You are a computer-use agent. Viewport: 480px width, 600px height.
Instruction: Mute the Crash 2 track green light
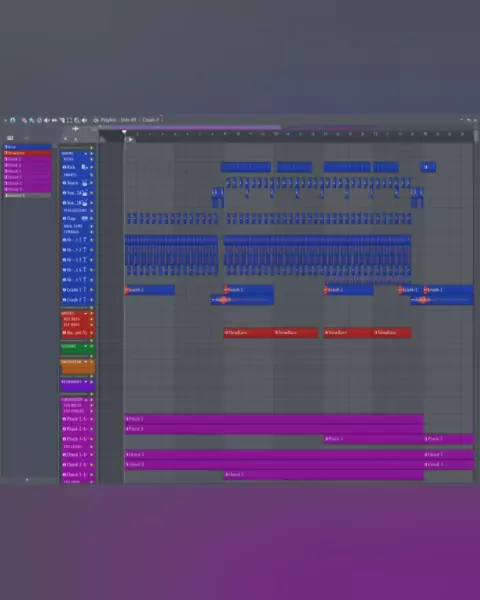(92, 300)
